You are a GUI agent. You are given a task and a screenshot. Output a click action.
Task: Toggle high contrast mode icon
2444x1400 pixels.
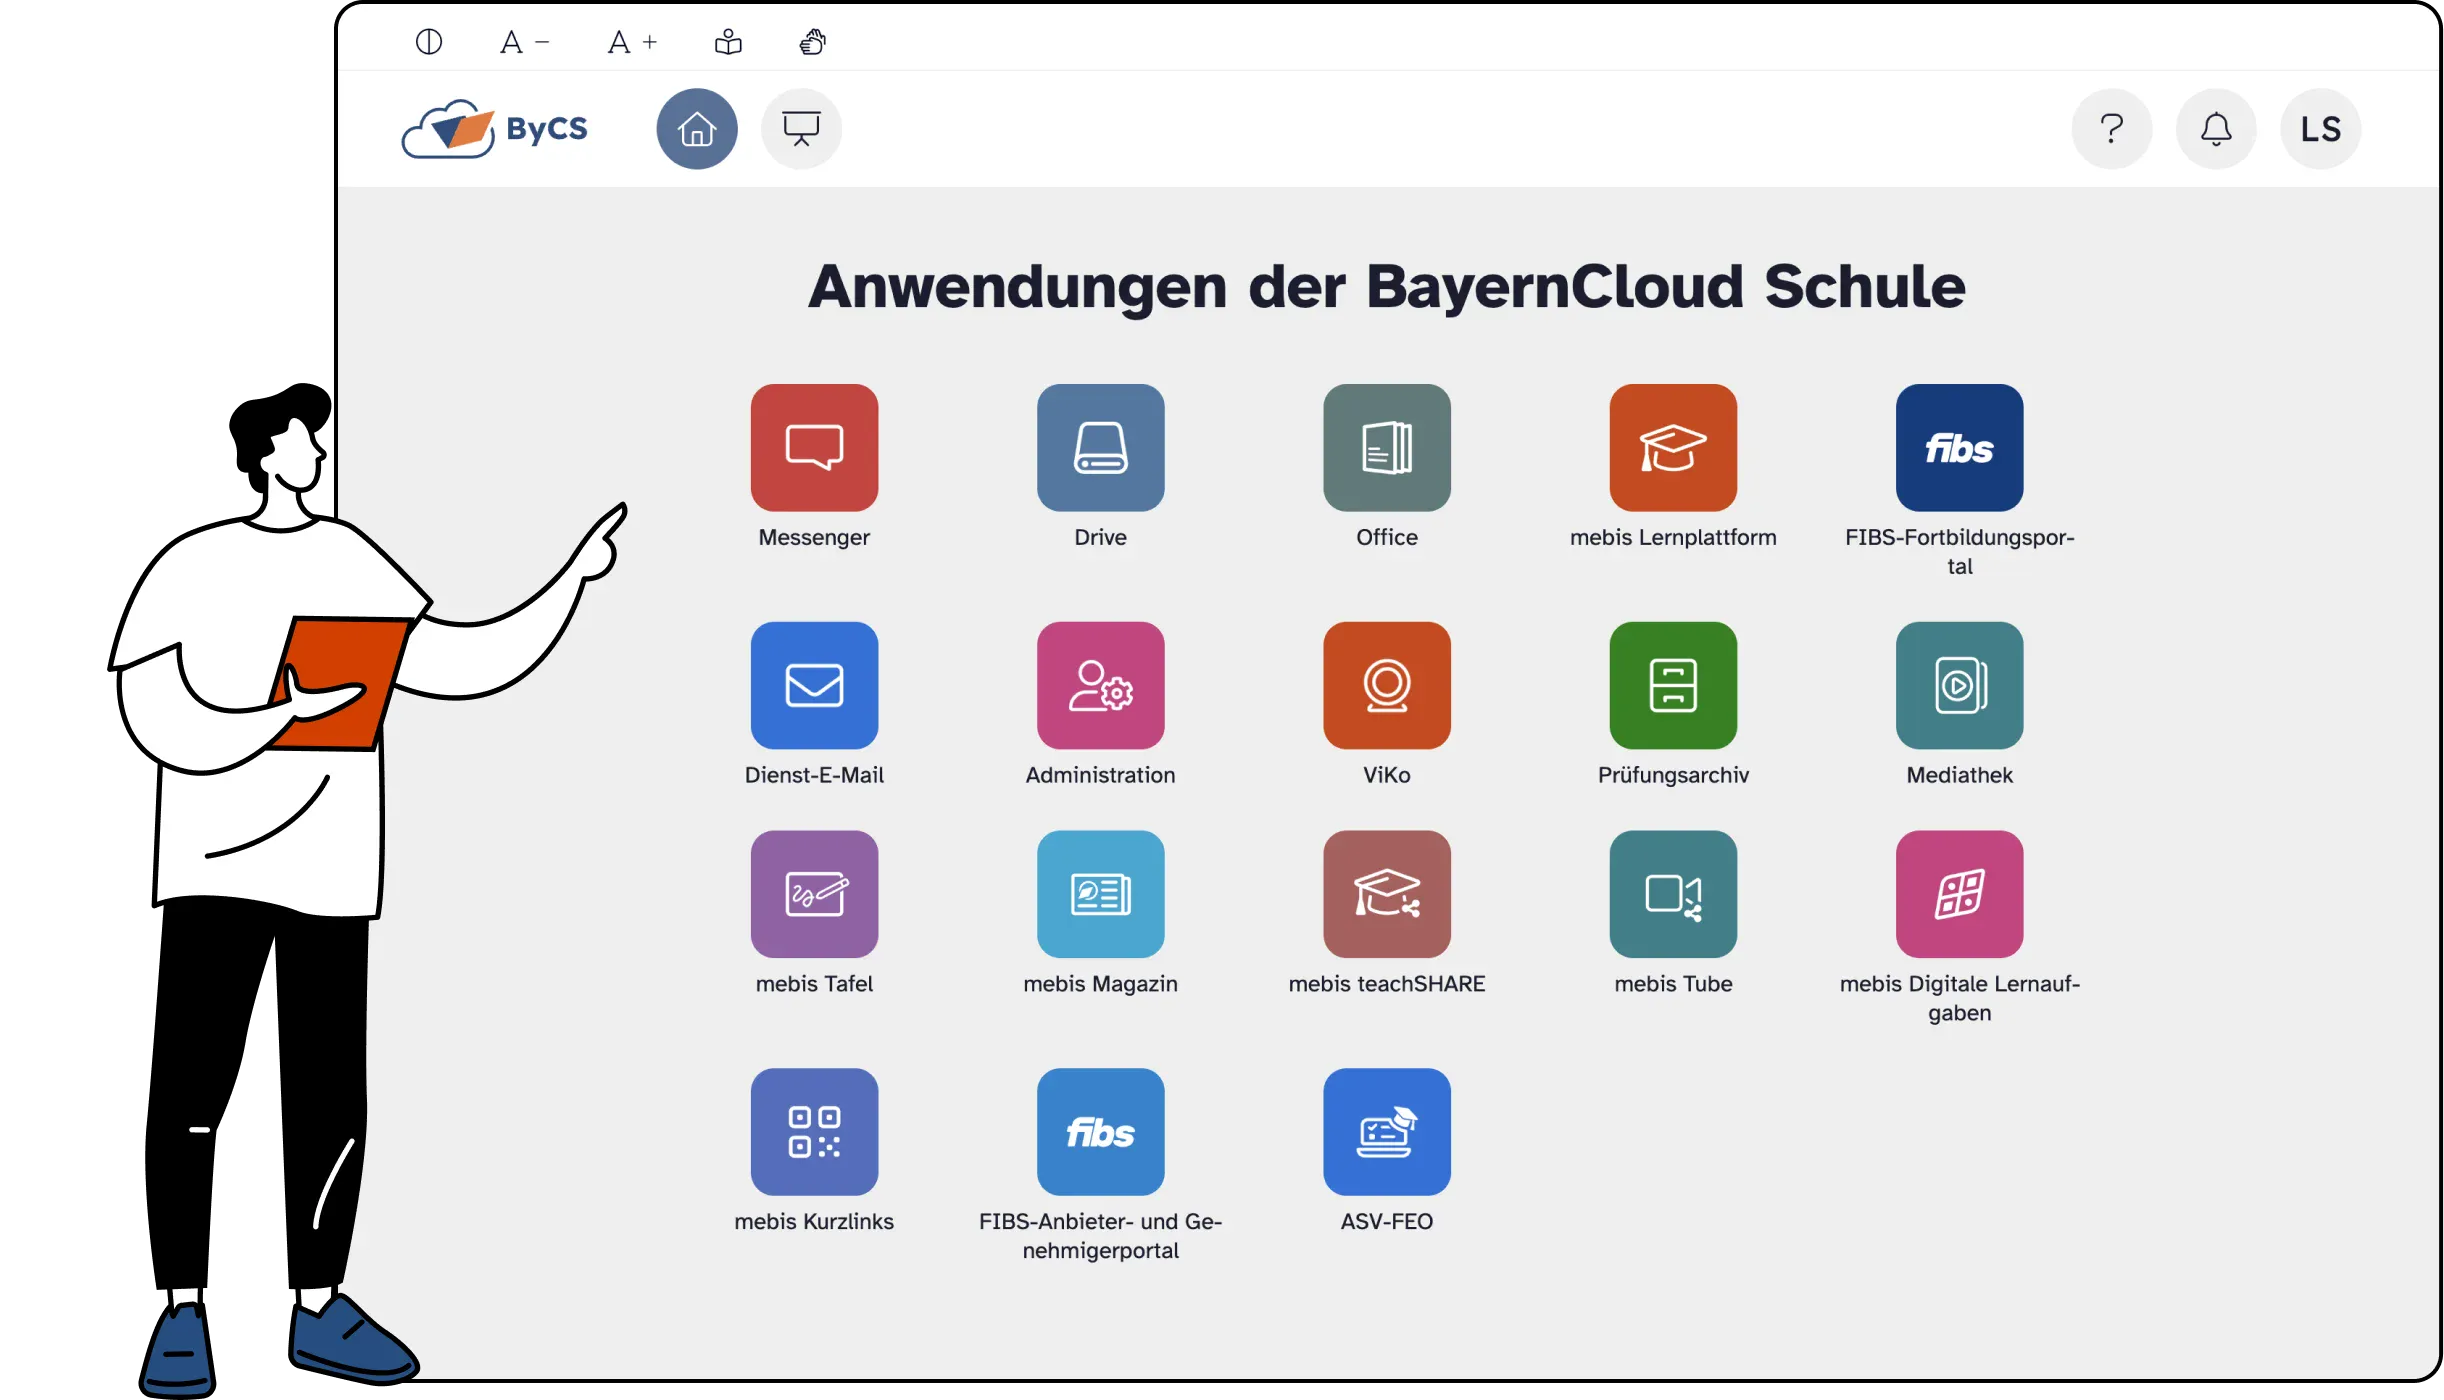point(429,42)
